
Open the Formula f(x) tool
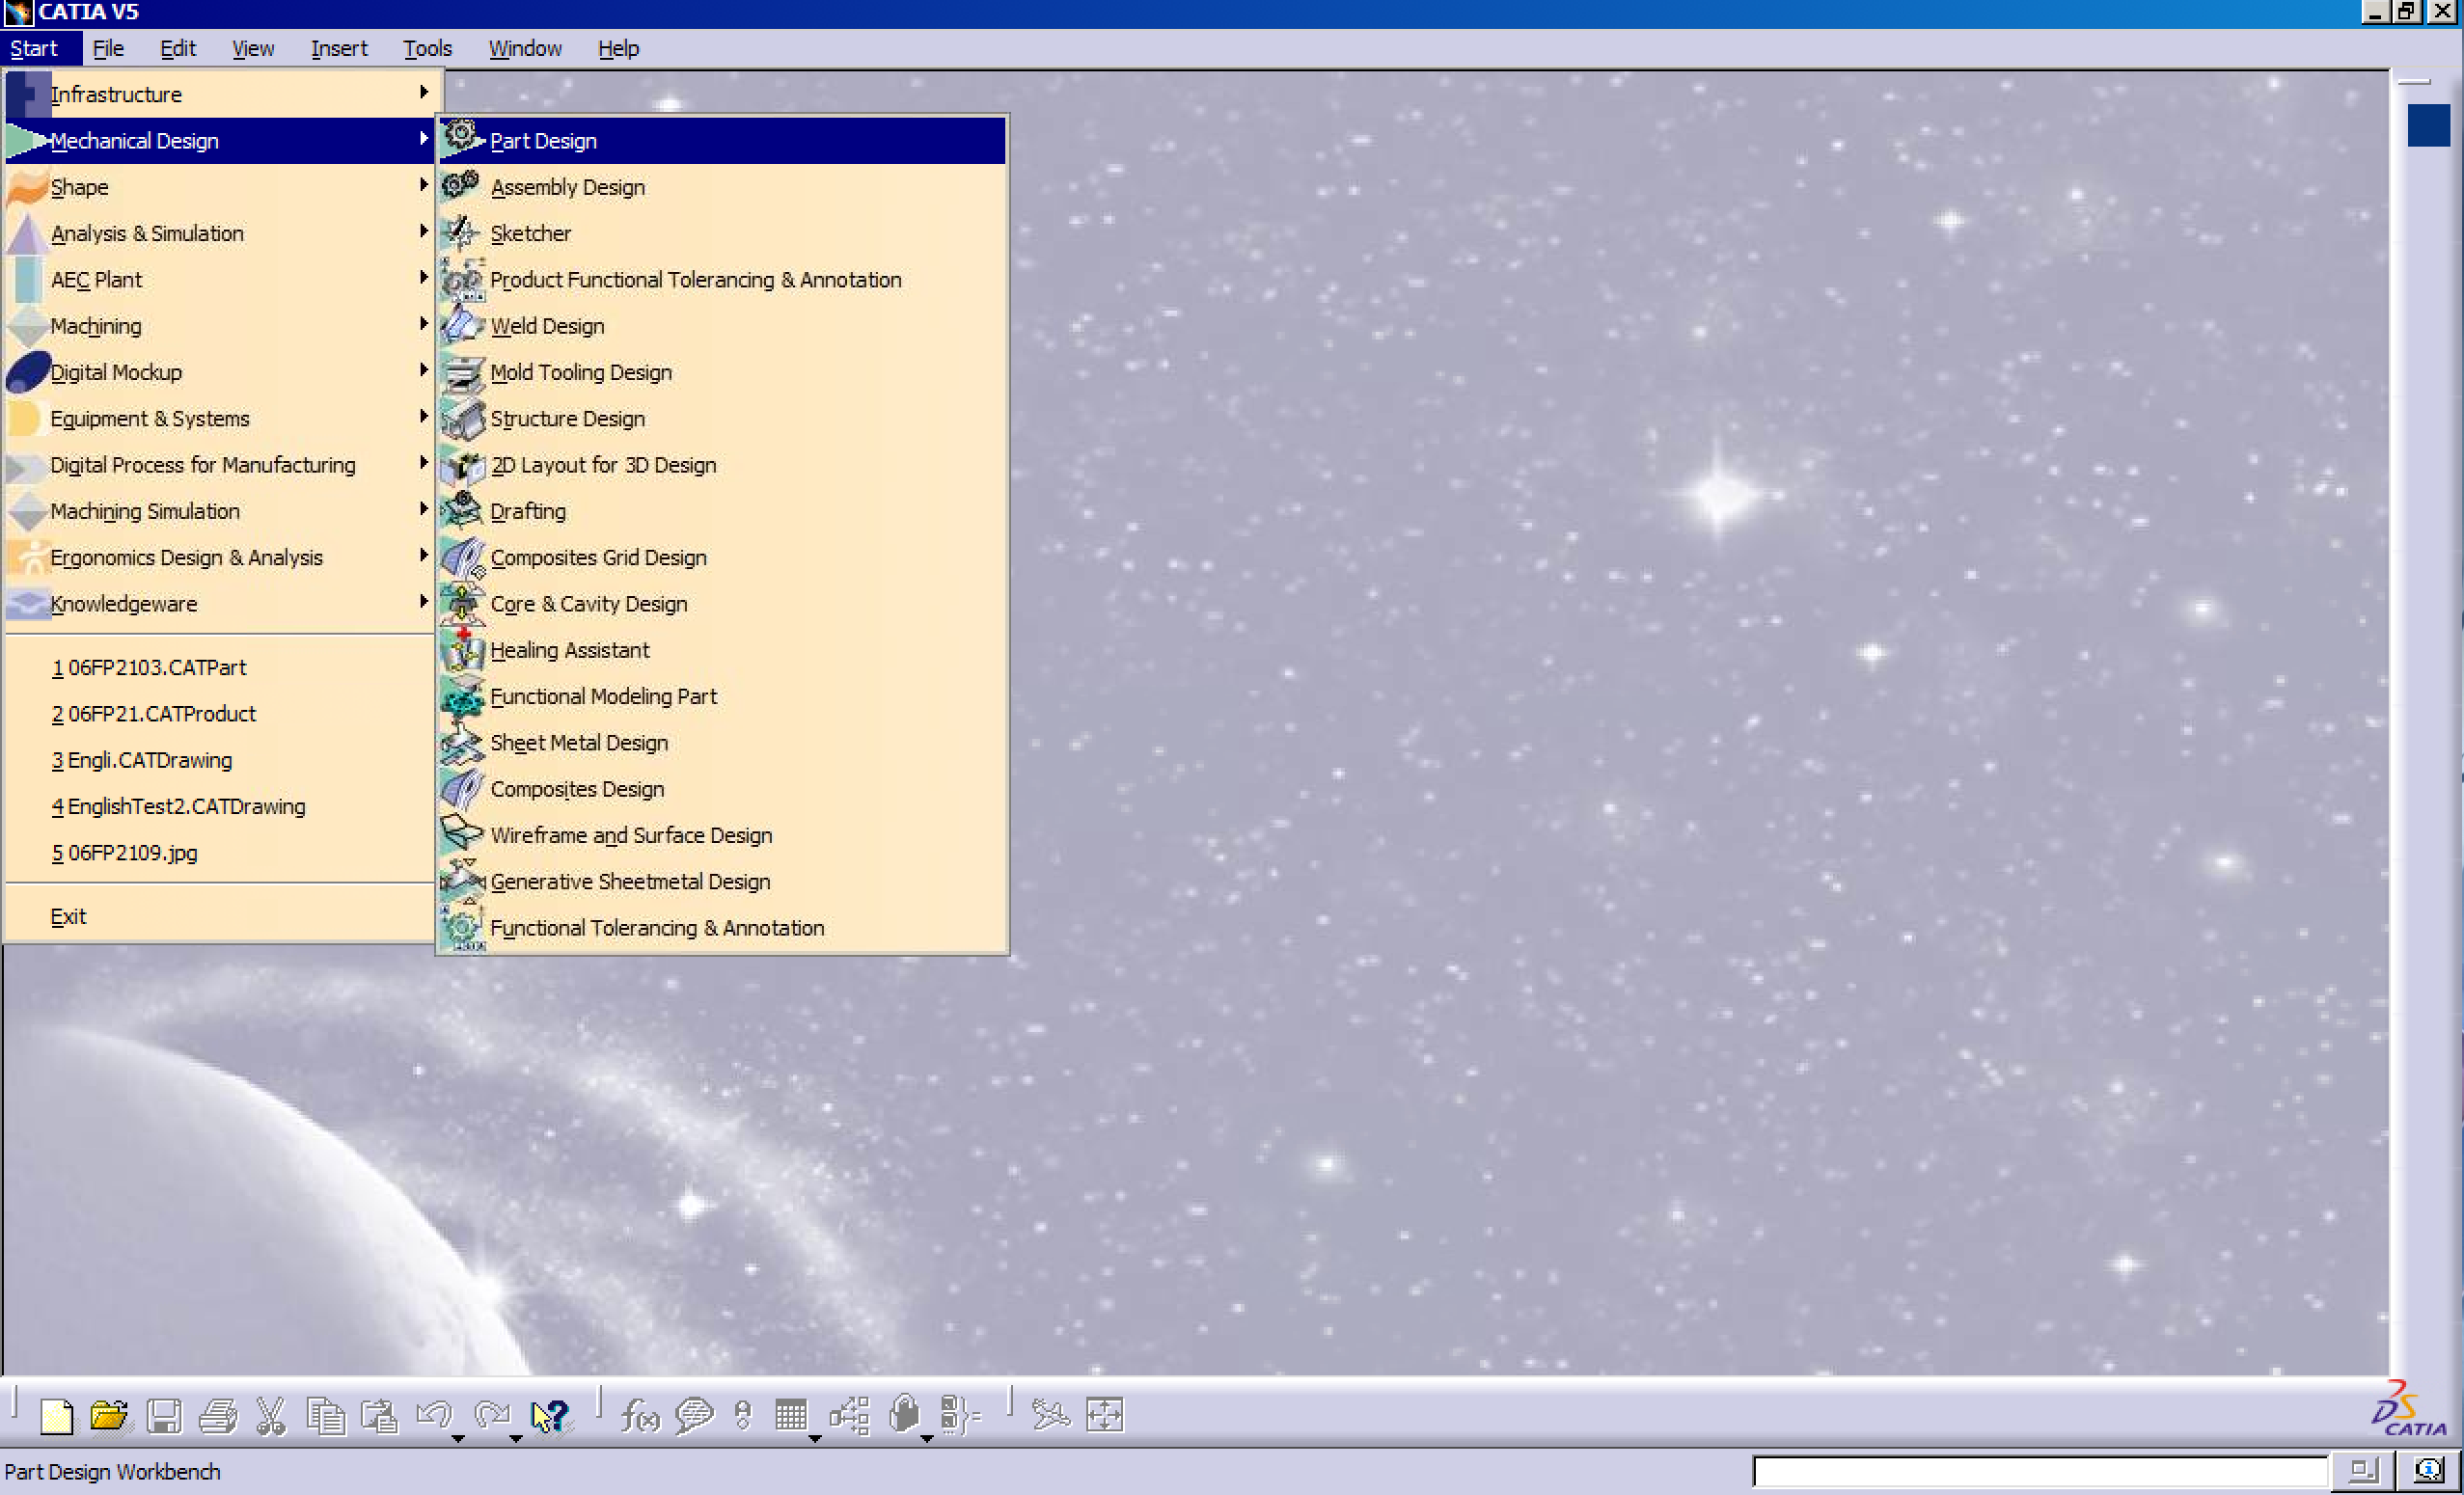coord(640,1416)
